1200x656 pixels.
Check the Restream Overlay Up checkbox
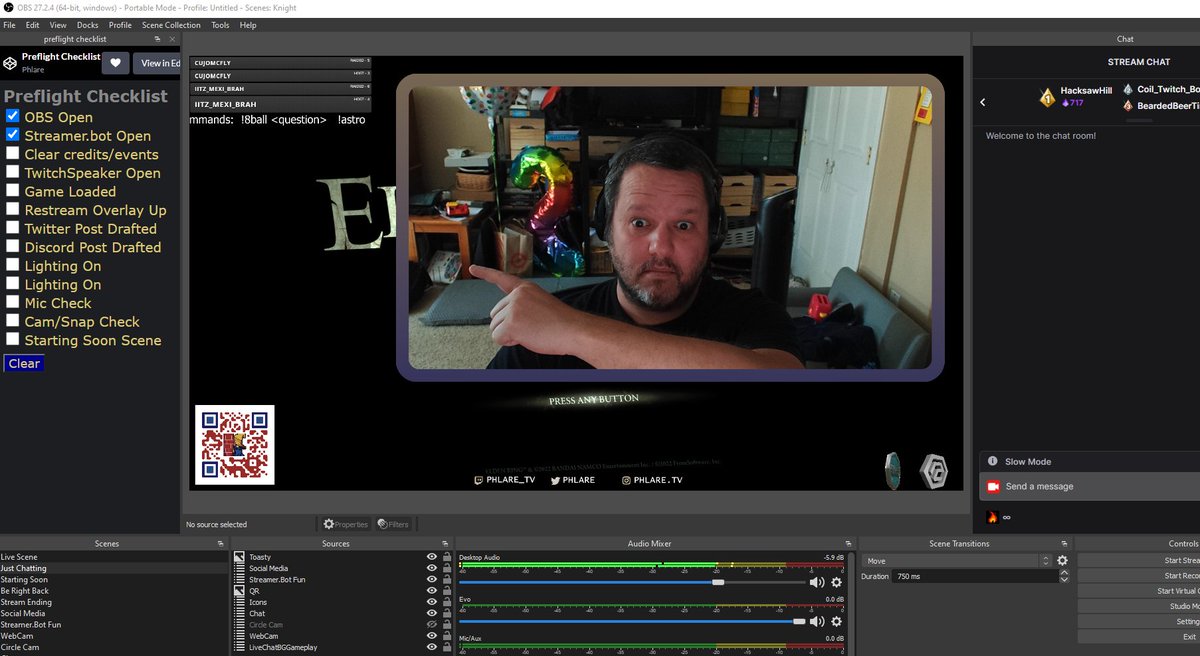coord(13,209)
